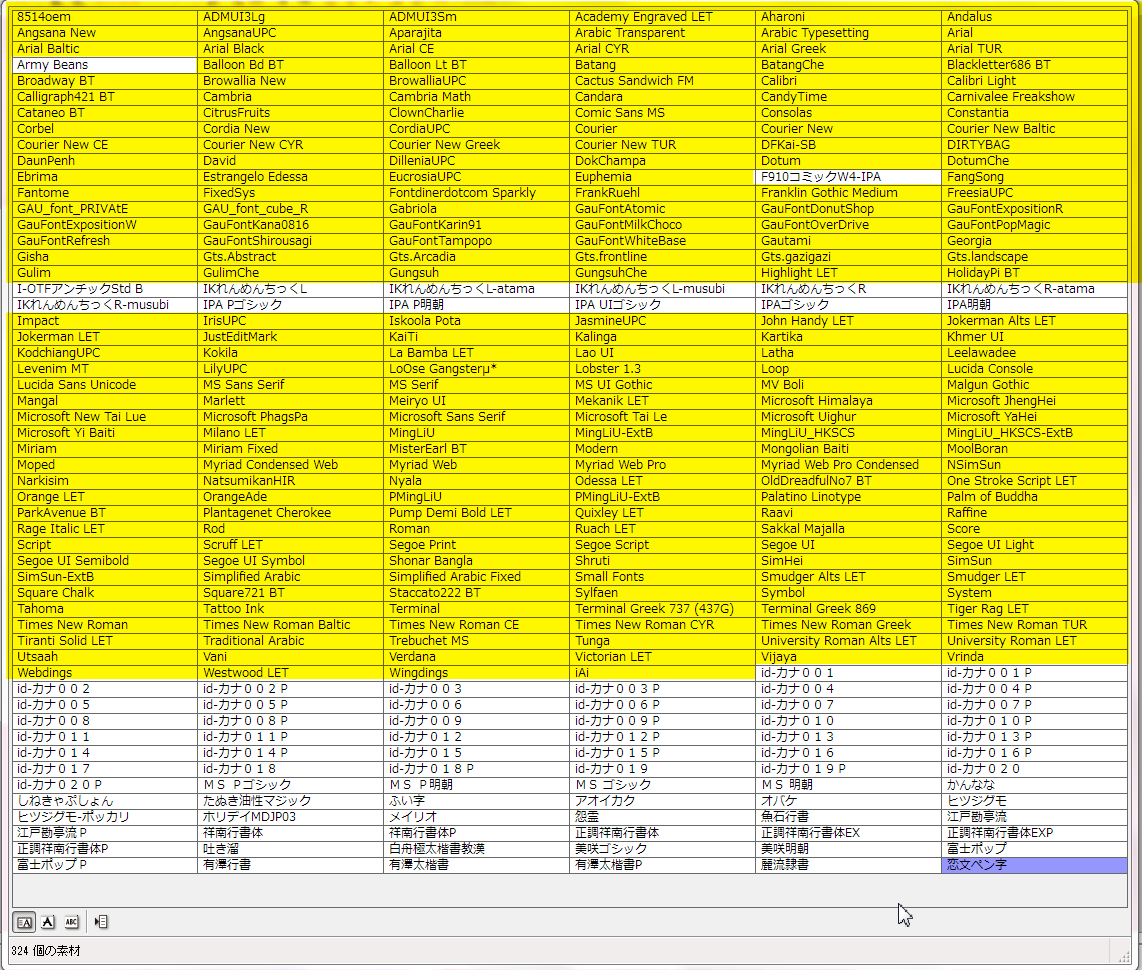Choose Myriad Web Pro Condensed font

[848, 465]
